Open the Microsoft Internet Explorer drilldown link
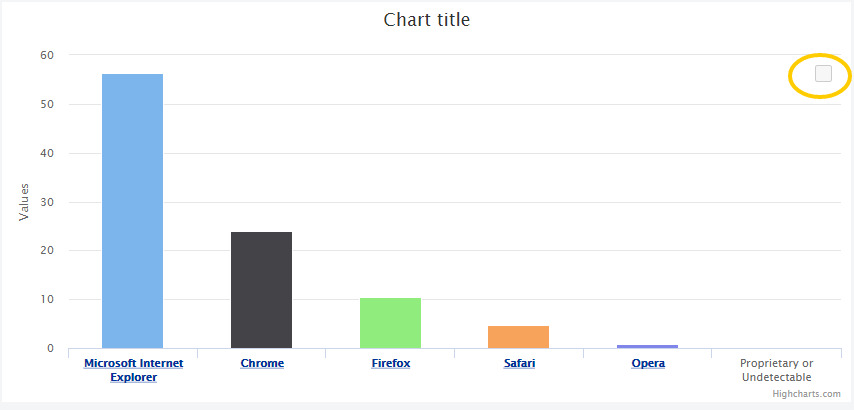This screenshot has height=410, width=854. (133, 370)
